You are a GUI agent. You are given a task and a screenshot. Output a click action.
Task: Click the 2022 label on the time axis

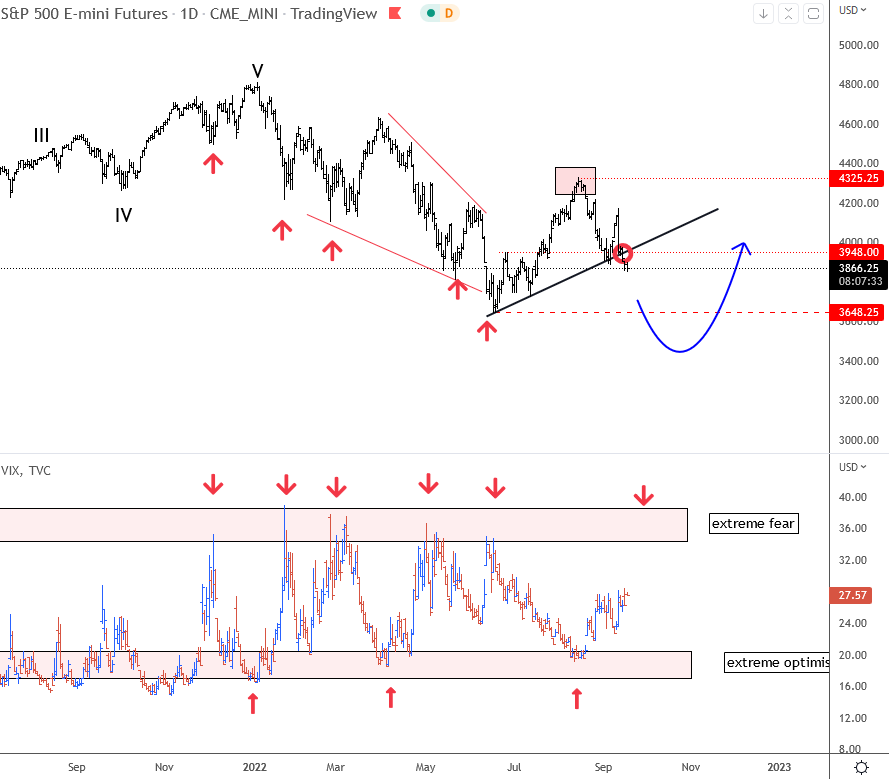click(x=255, y=767)
